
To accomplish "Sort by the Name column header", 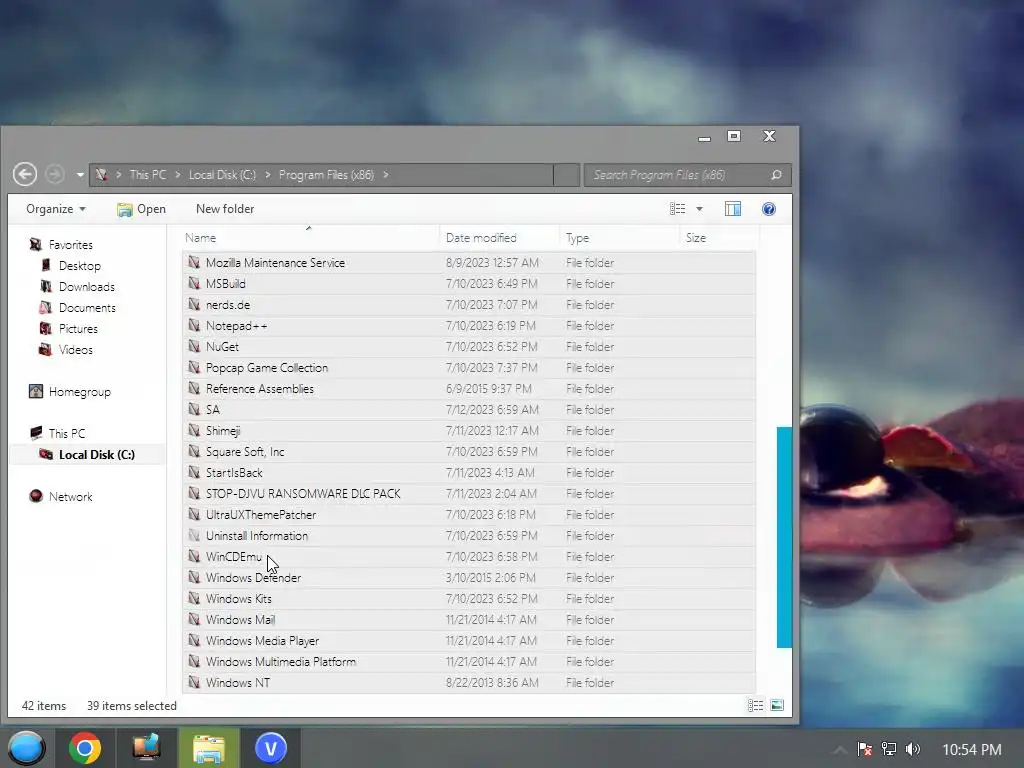I will (x=200, y=238).
